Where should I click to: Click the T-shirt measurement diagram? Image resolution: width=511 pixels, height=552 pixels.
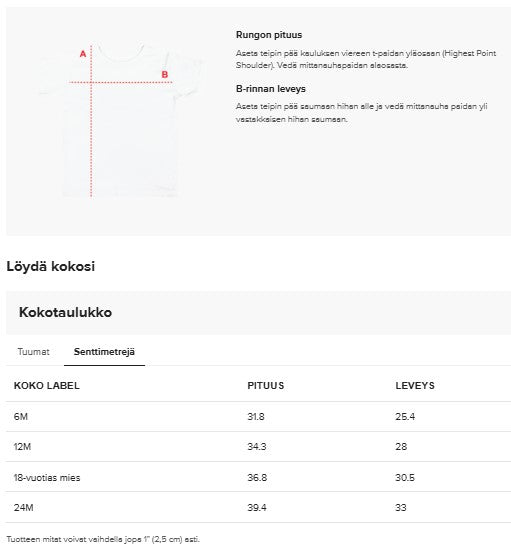[121, 120]
